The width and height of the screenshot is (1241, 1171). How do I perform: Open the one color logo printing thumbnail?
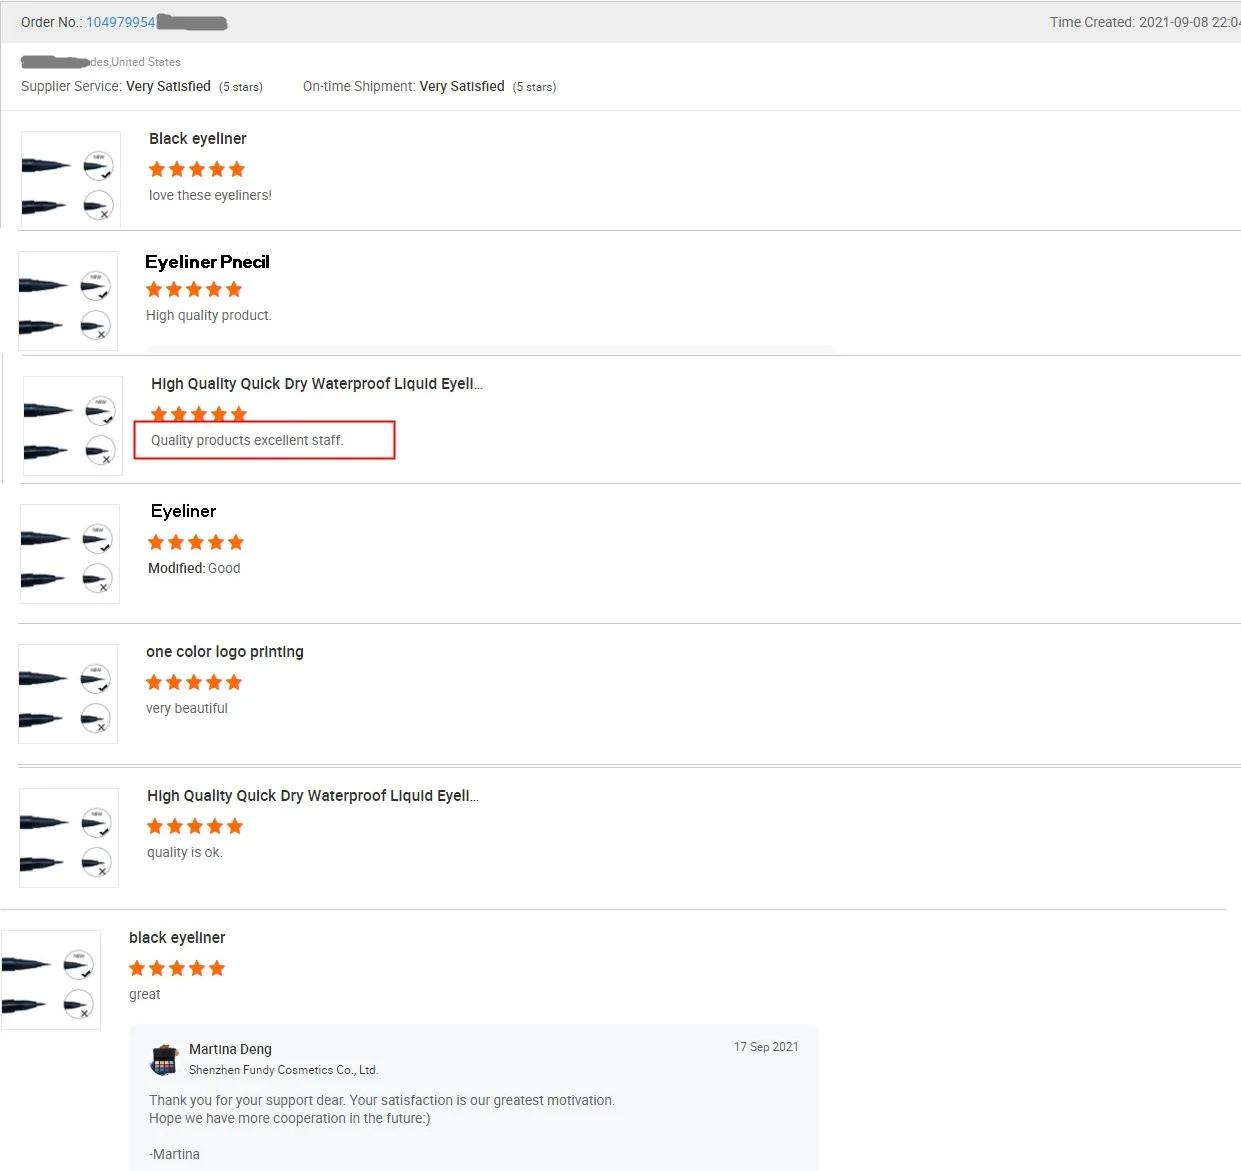coord(68,694)
